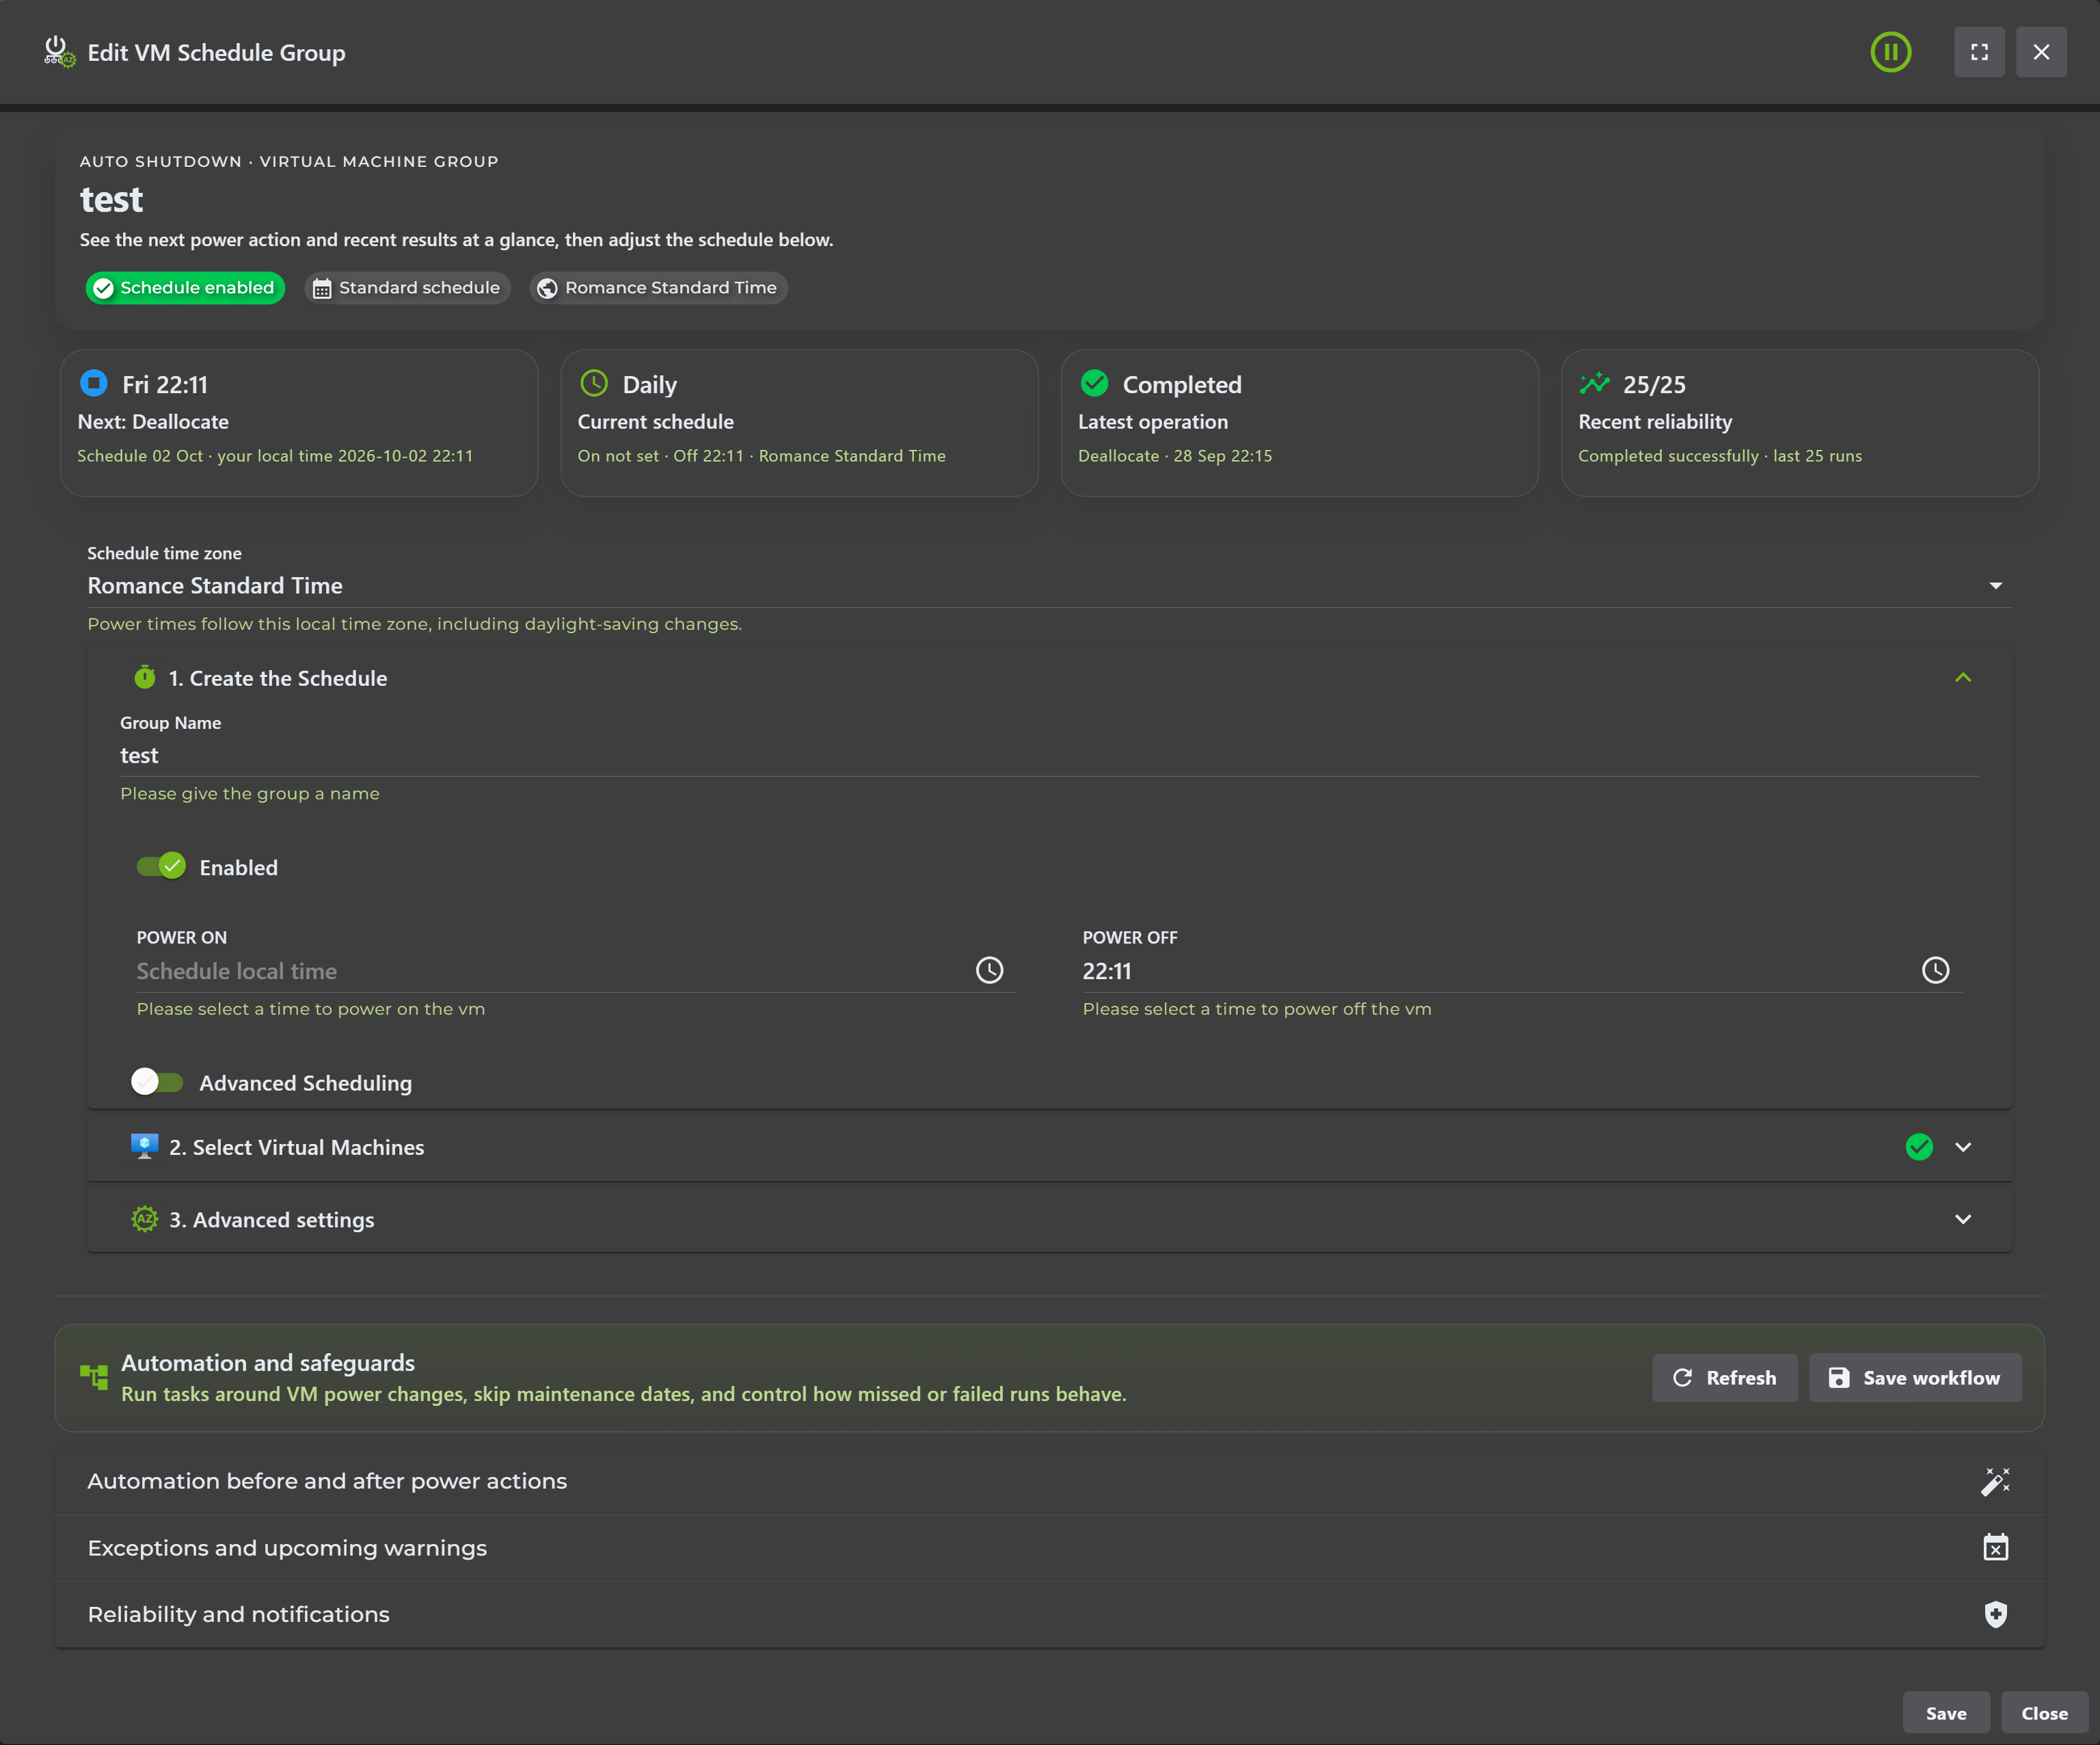Viewport: 2100px width, 1745px height.
Task: Click the Completed latest operation card
Action: coord(1299,423)
